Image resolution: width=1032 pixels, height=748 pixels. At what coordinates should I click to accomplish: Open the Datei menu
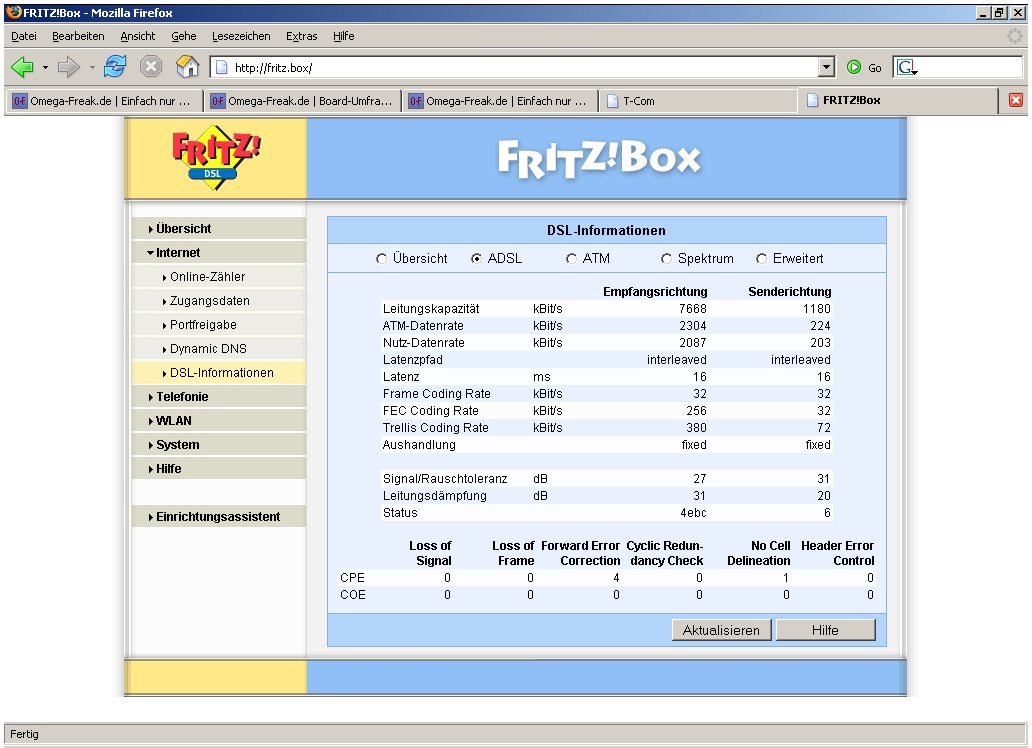24,36
